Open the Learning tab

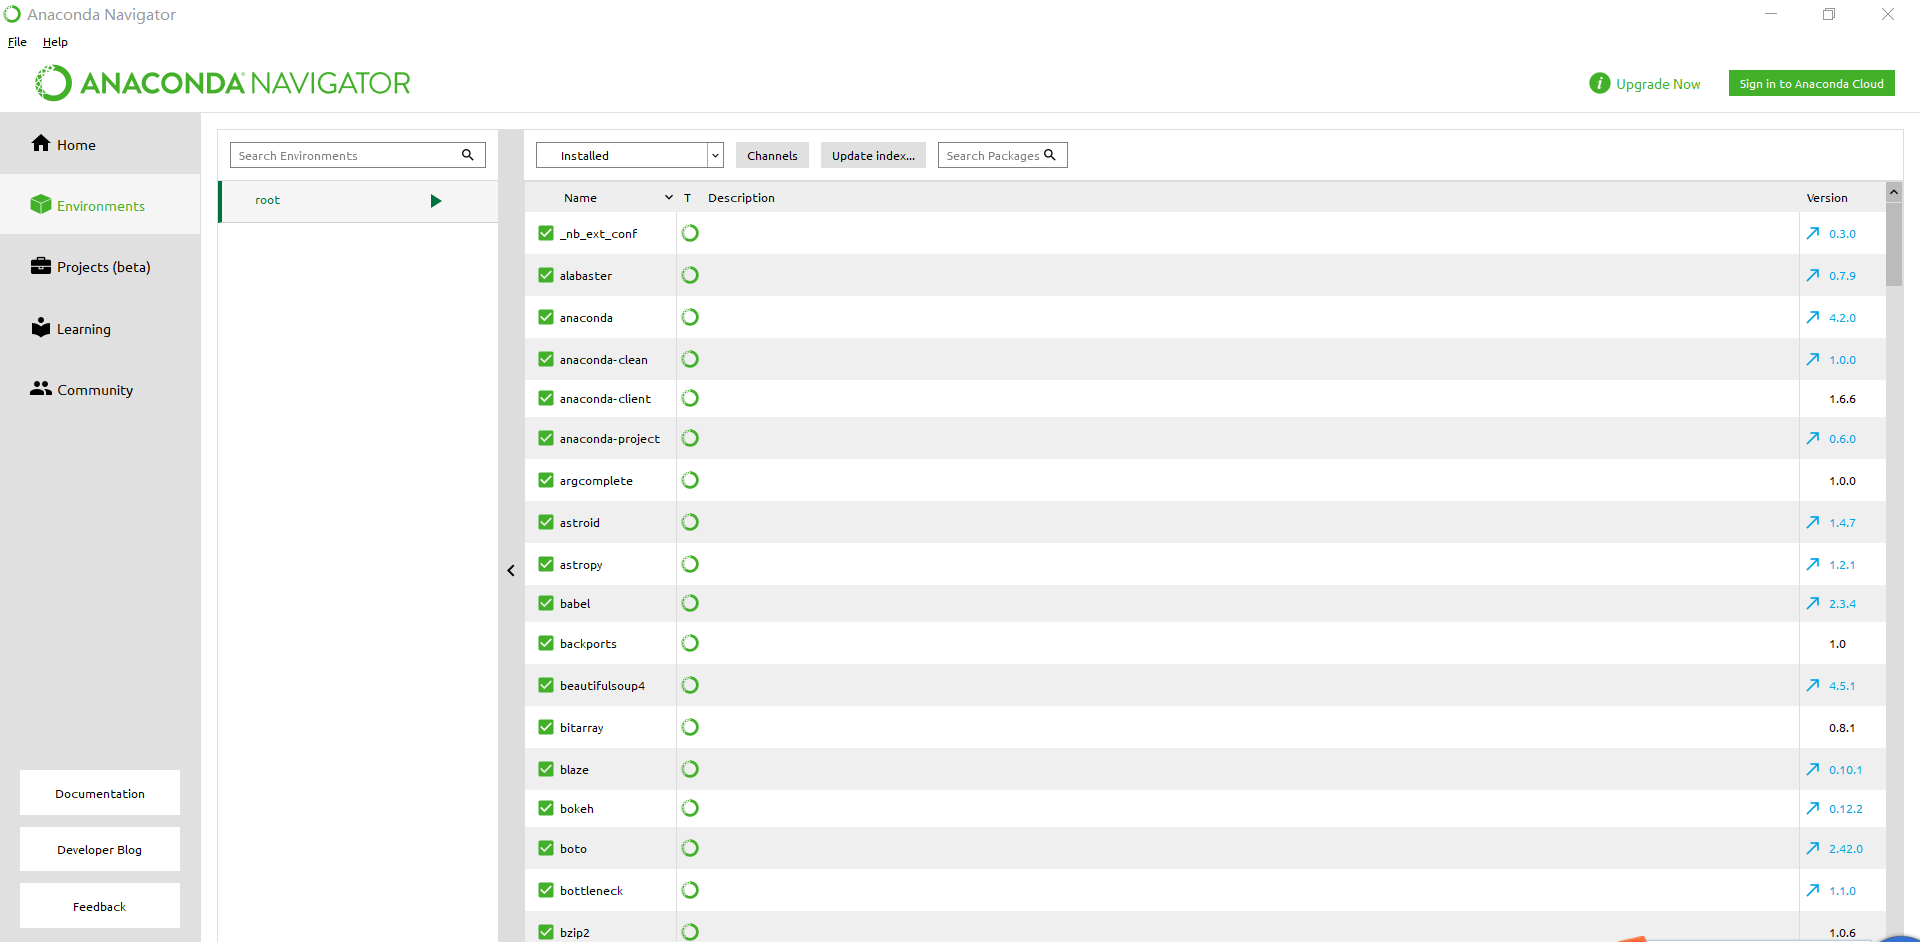pos(100,329)
